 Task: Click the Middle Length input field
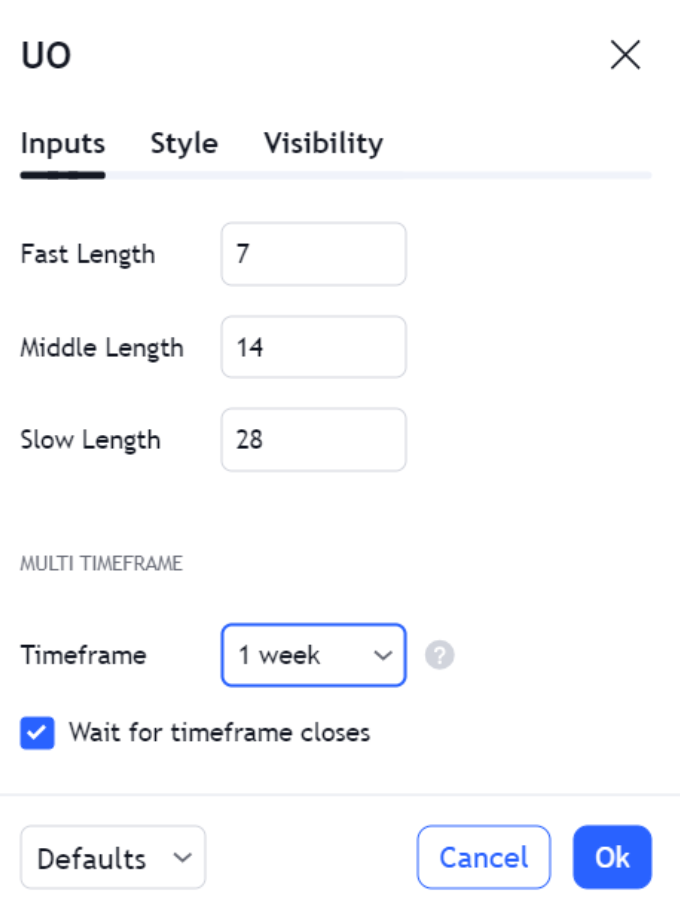313,348
